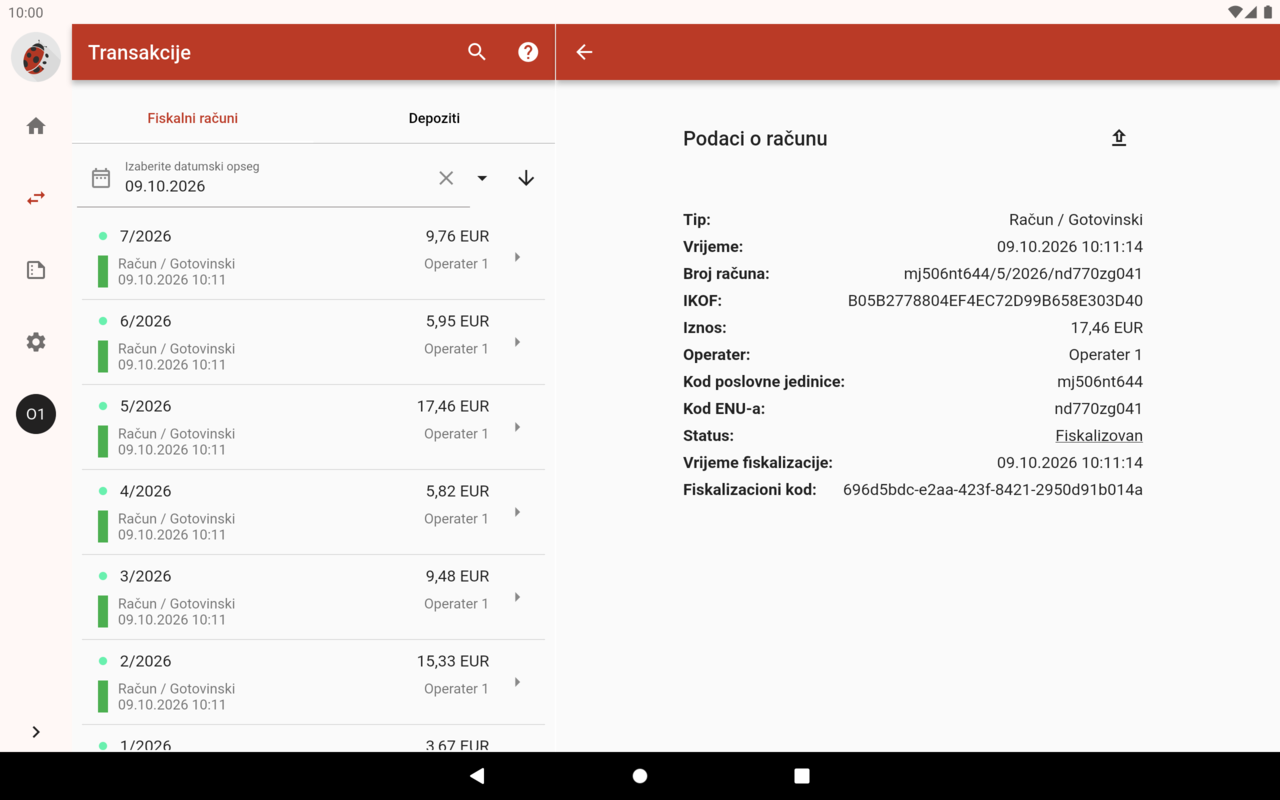Select invoice 4/2026 for 5,82 EUR
The width and height of the screenshot is (1280, 800).
313,512
